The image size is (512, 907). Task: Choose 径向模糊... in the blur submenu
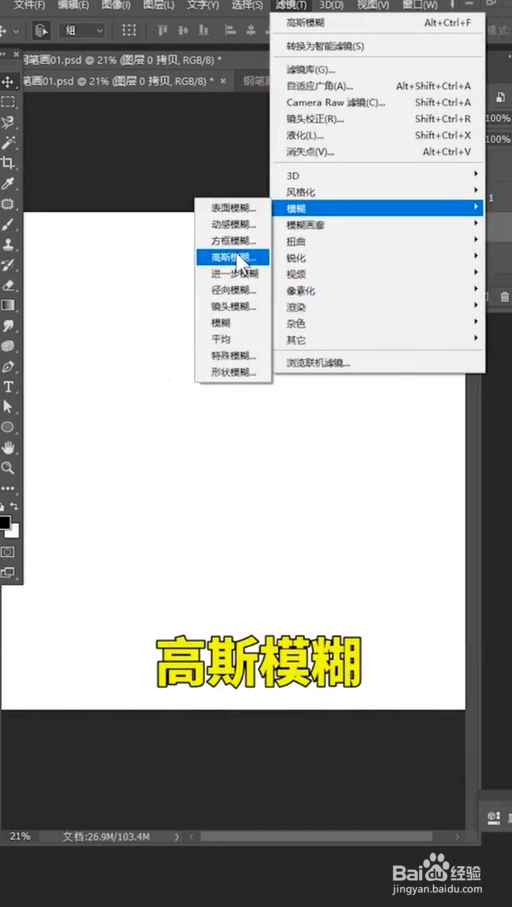coord(233,290)
